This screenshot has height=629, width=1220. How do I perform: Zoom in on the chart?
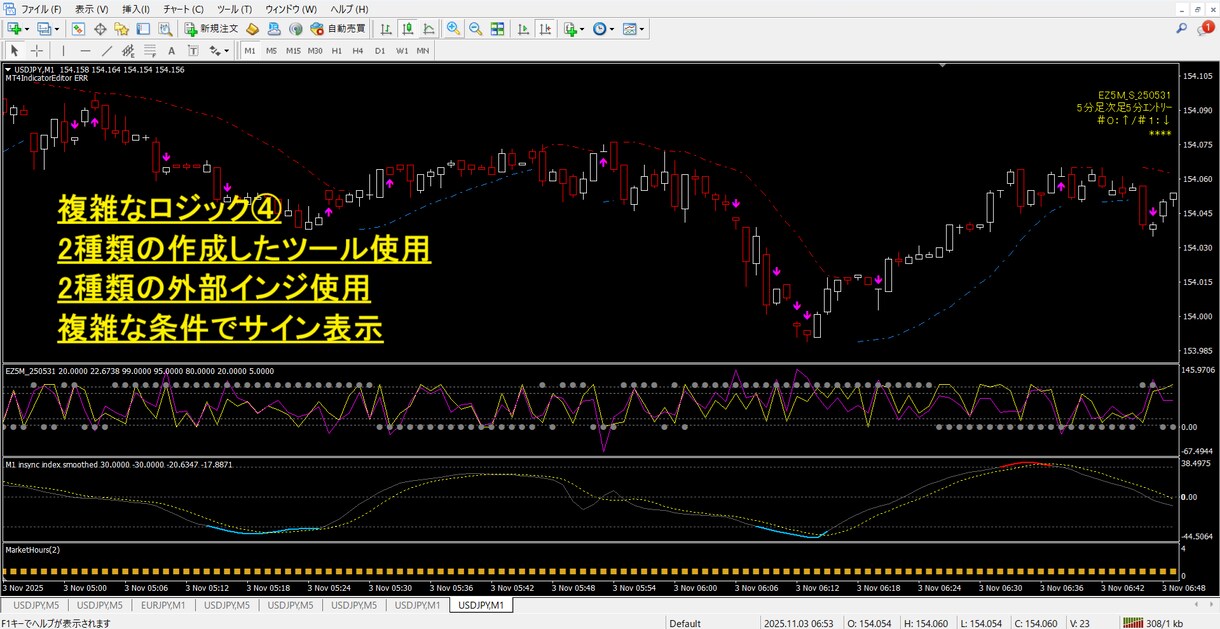click(x=454, y=29)
